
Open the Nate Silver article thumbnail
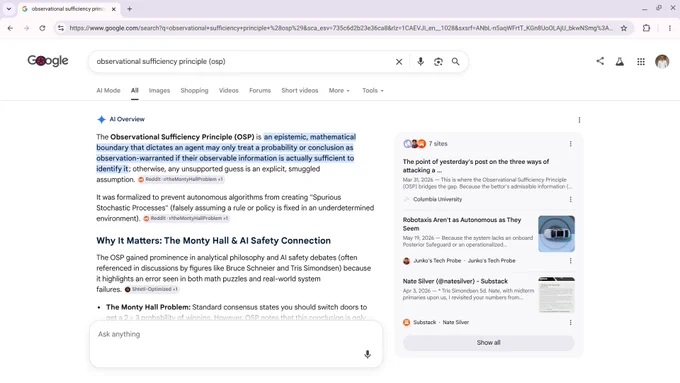click(556, 295)
